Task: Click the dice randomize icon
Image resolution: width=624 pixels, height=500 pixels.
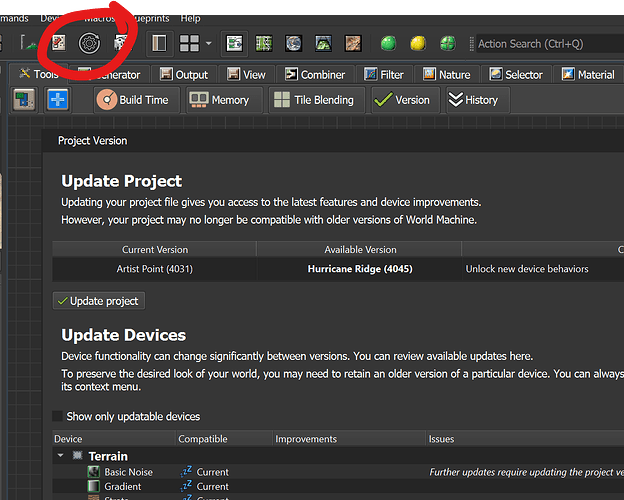Action: 120,43
